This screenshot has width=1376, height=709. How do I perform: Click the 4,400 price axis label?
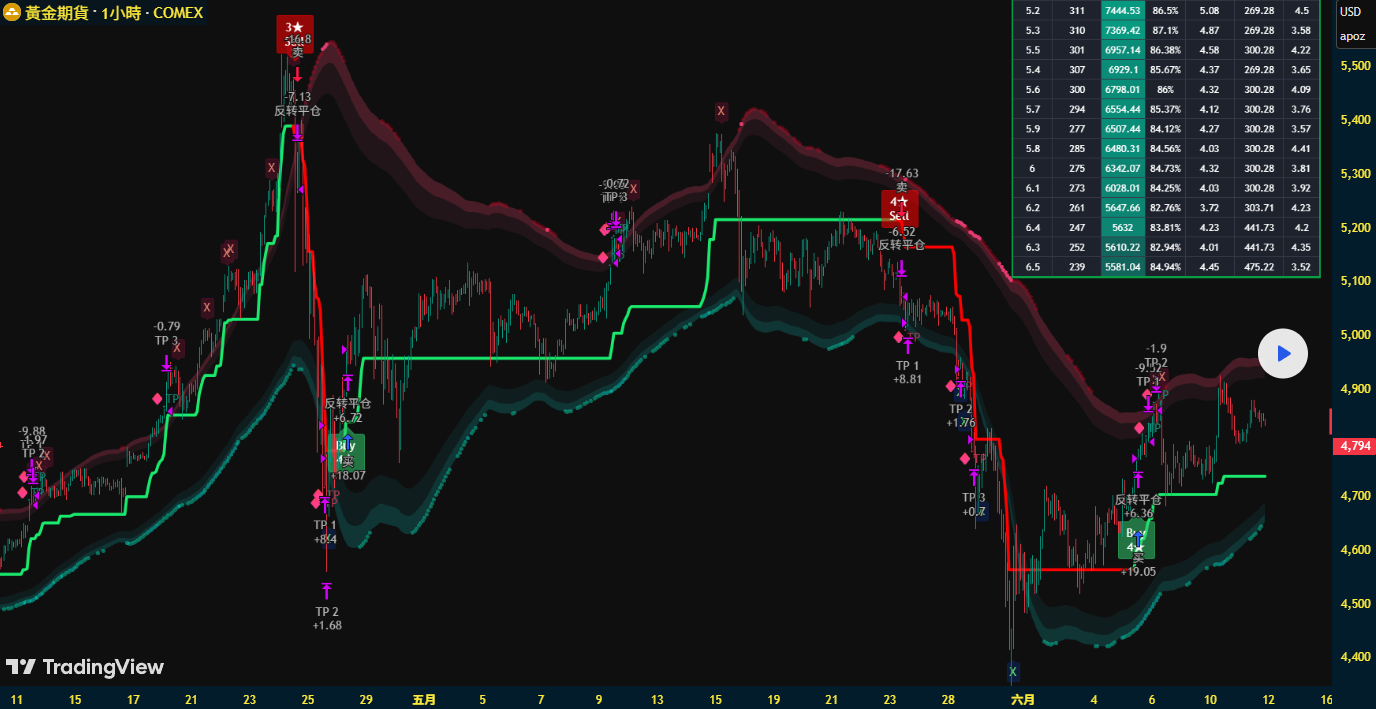click(x=1354, y=657)
